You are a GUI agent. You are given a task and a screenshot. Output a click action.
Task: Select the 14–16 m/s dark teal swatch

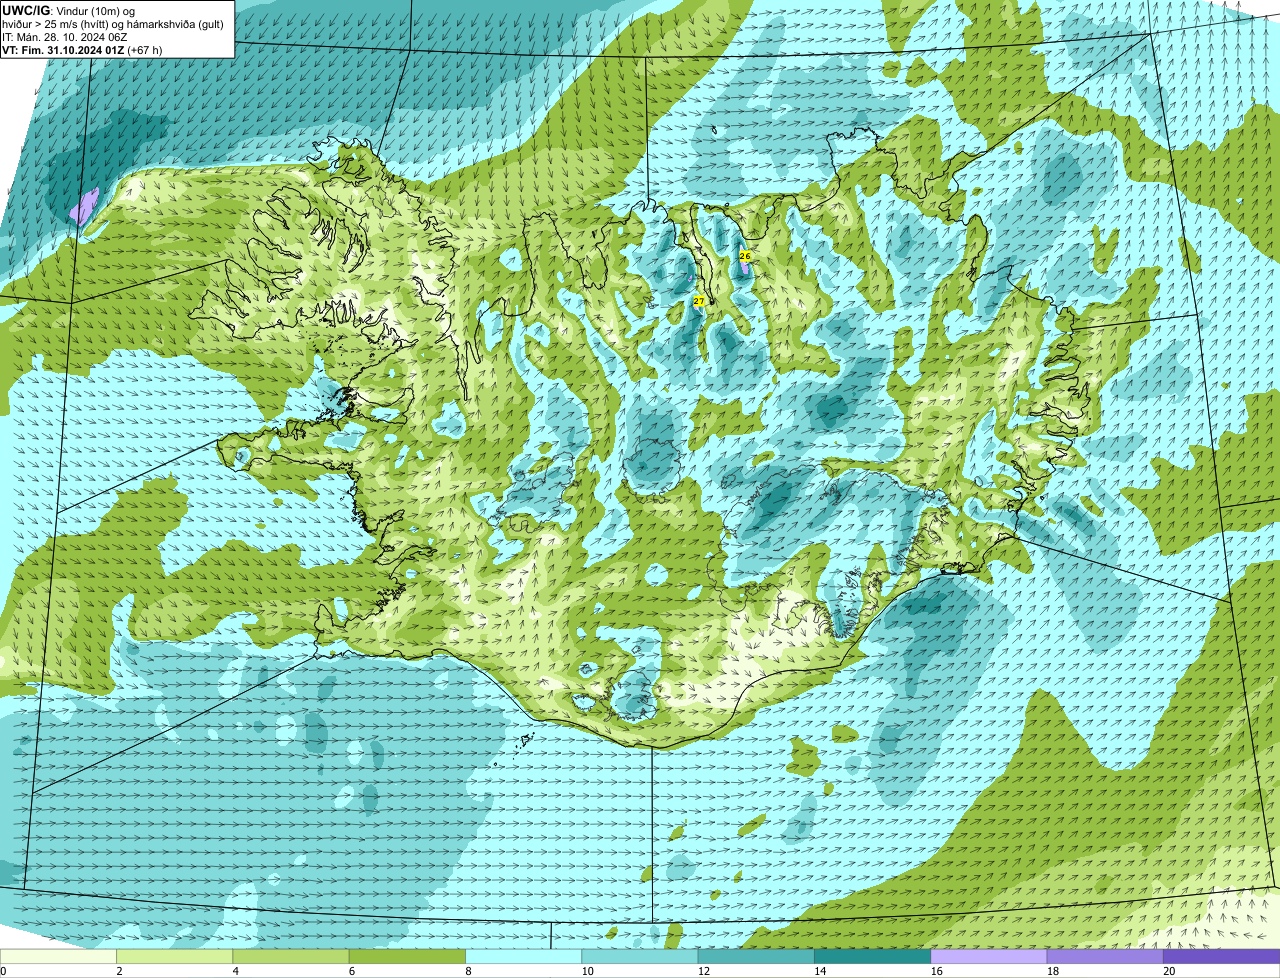(873, 957)
